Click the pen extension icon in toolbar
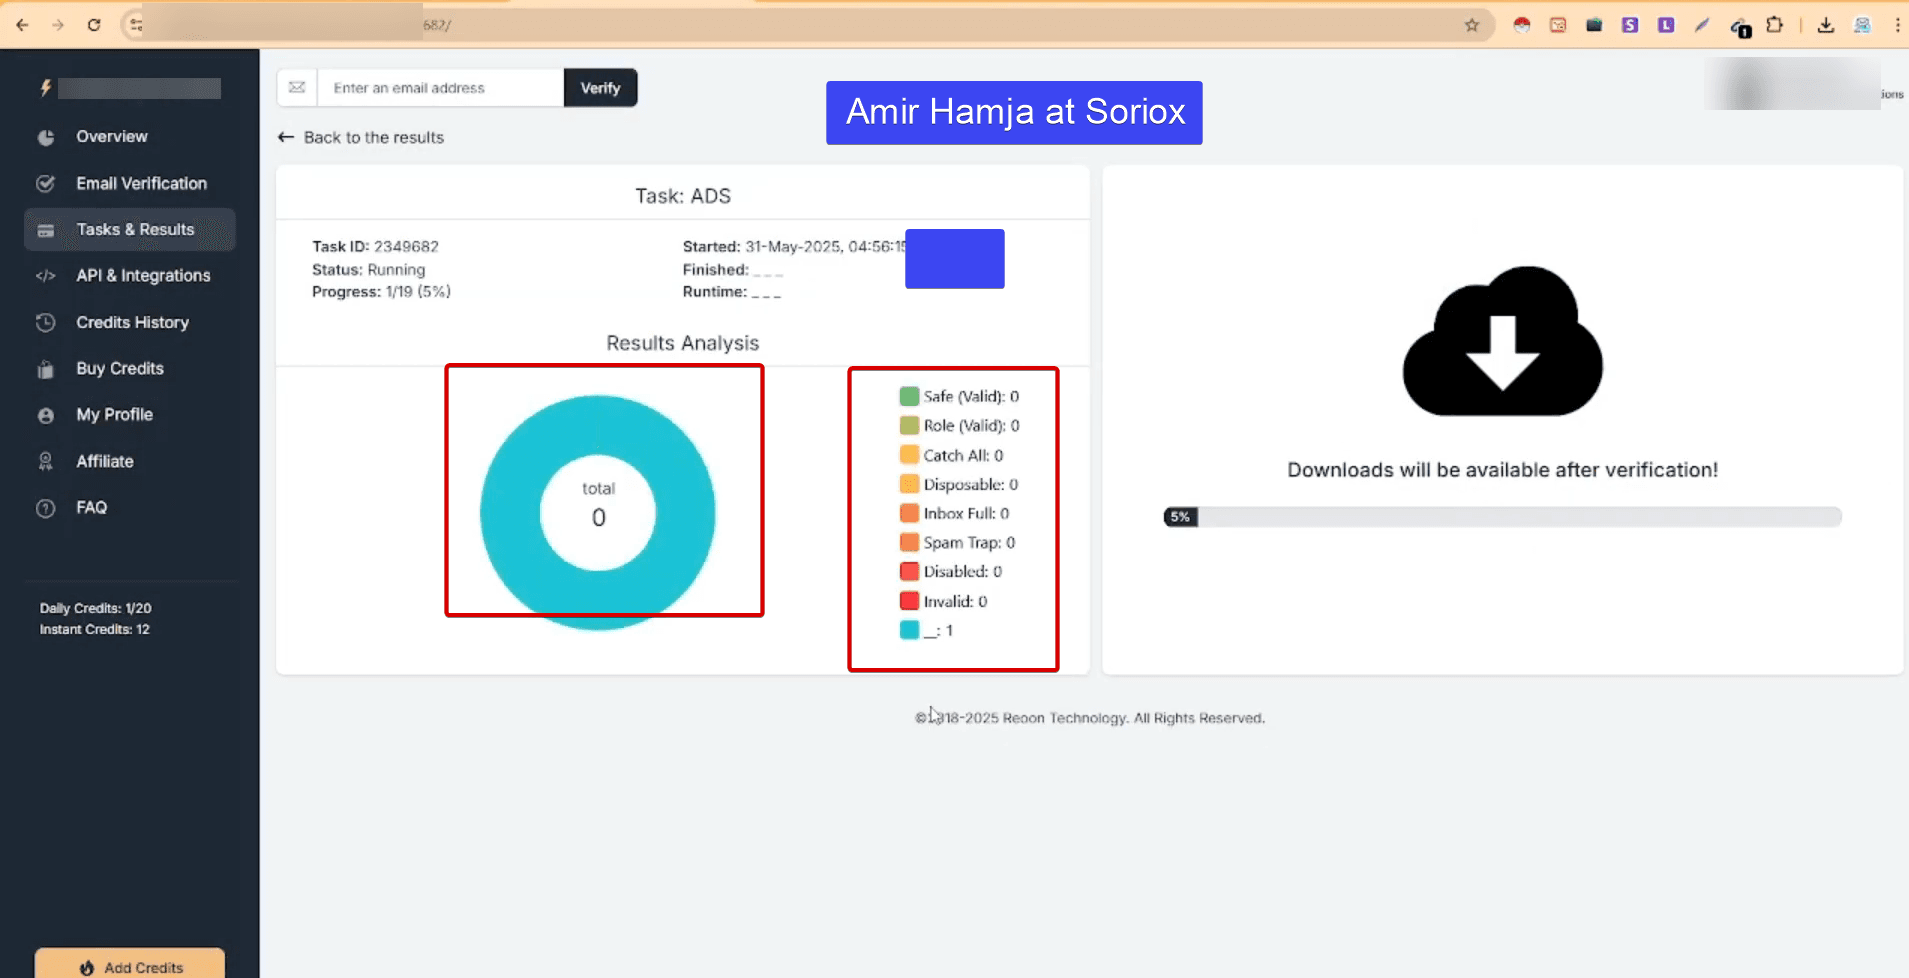 pos(1702,25)
